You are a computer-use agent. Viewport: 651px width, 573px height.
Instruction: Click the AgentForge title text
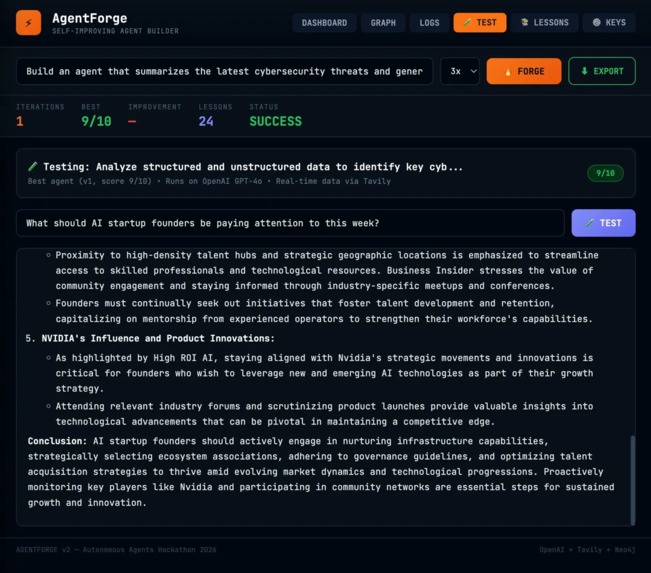click(90, 18)
